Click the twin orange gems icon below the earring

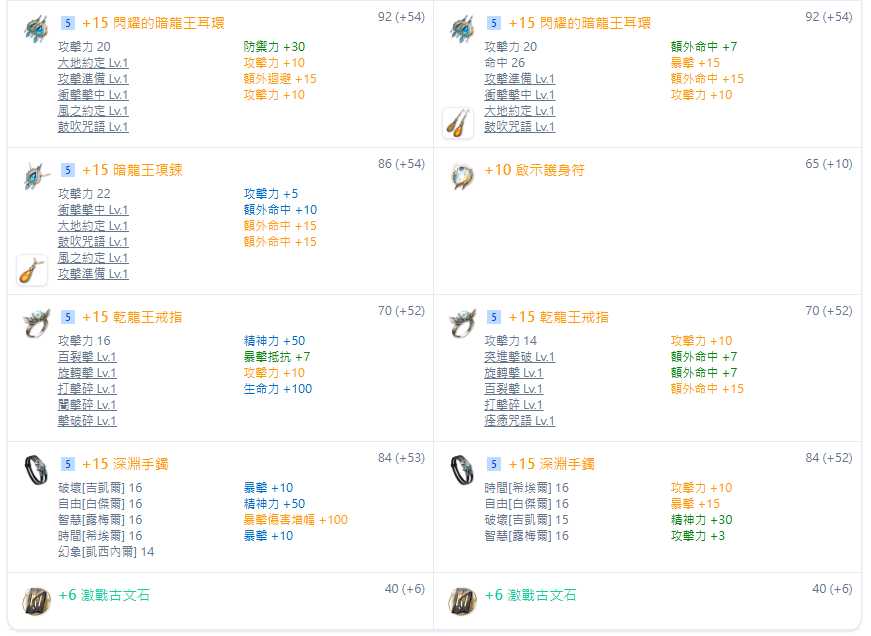click(x=458, y=123)
